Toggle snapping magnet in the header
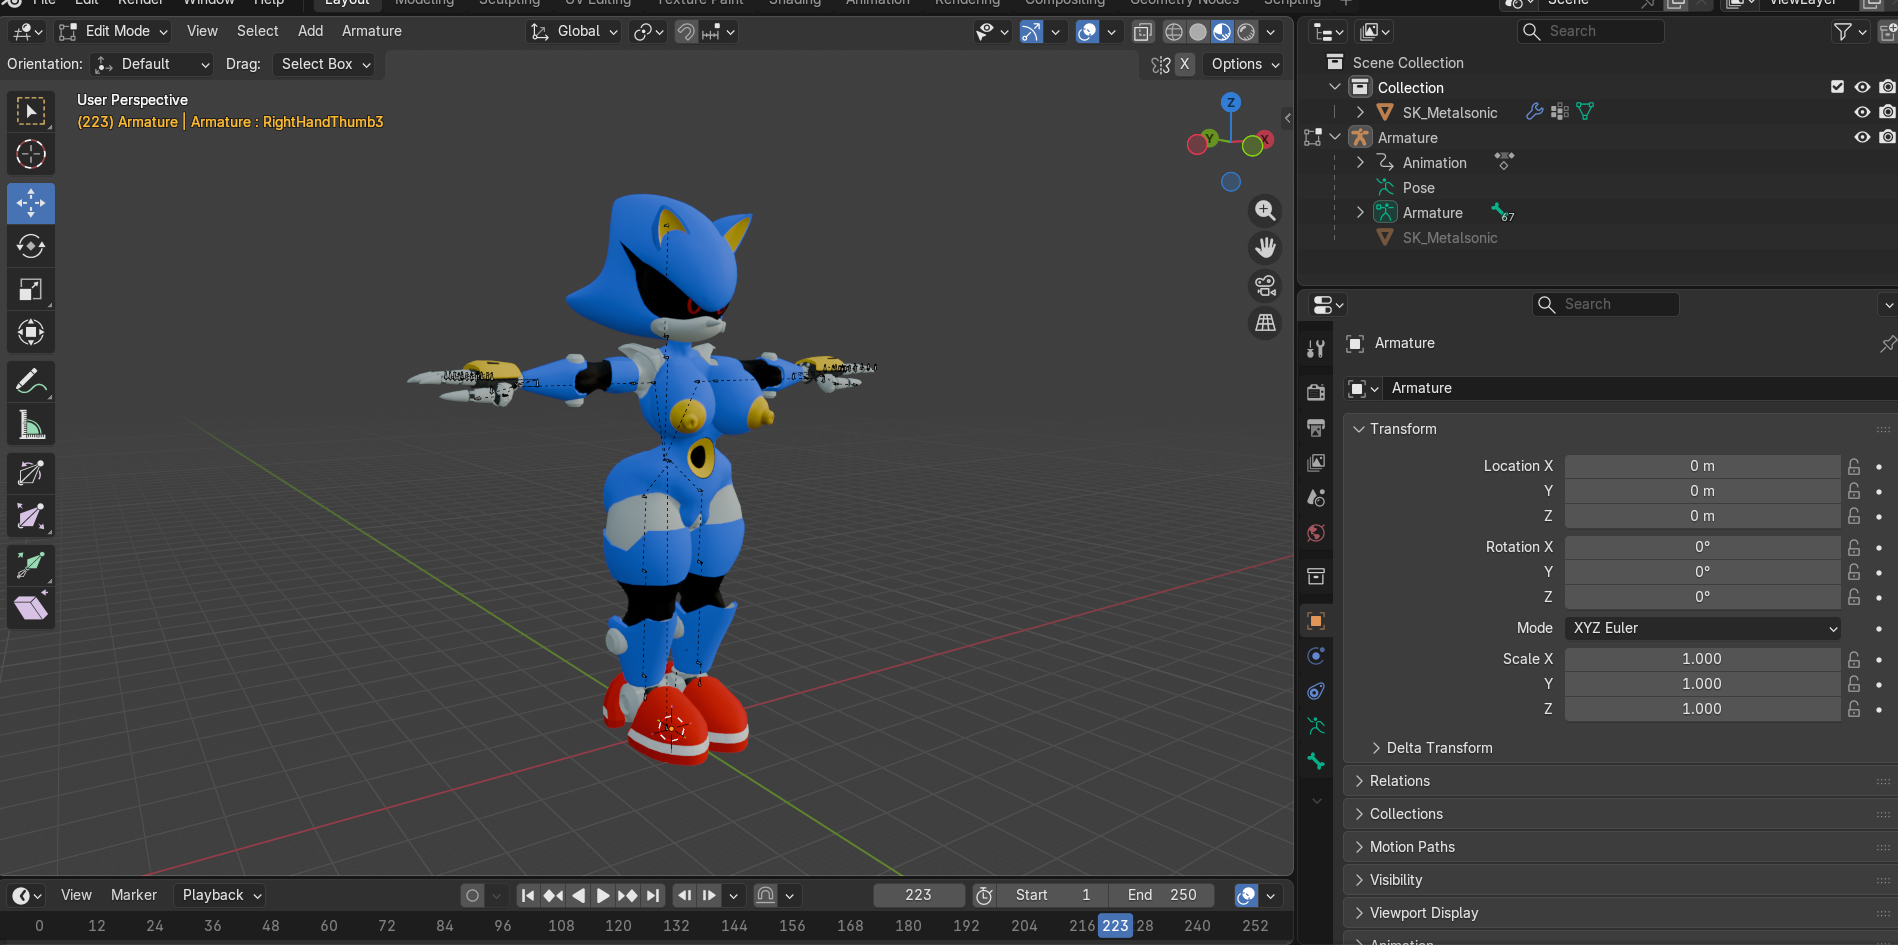 pyautogui.click(x=686, y=32)
